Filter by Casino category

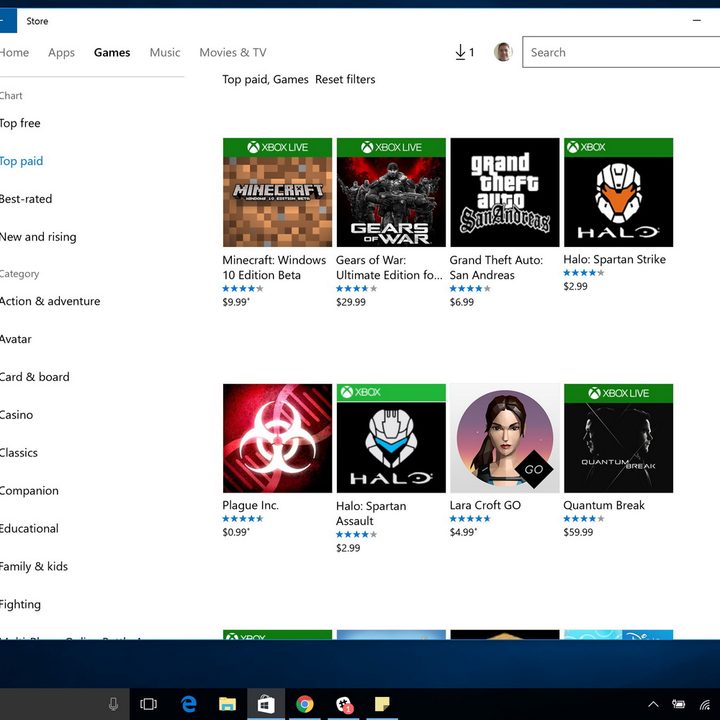[x=16, y=415]
